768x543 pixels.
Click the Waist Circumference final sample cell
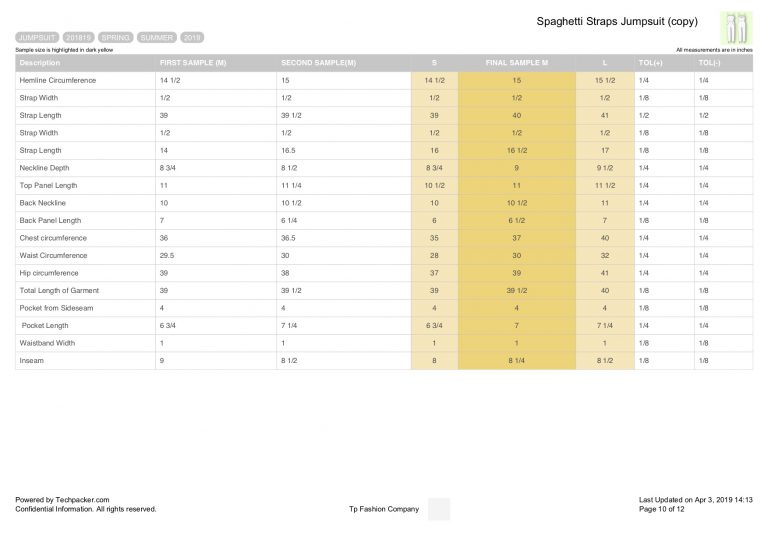pyautogui.click(x=517, y=256)
